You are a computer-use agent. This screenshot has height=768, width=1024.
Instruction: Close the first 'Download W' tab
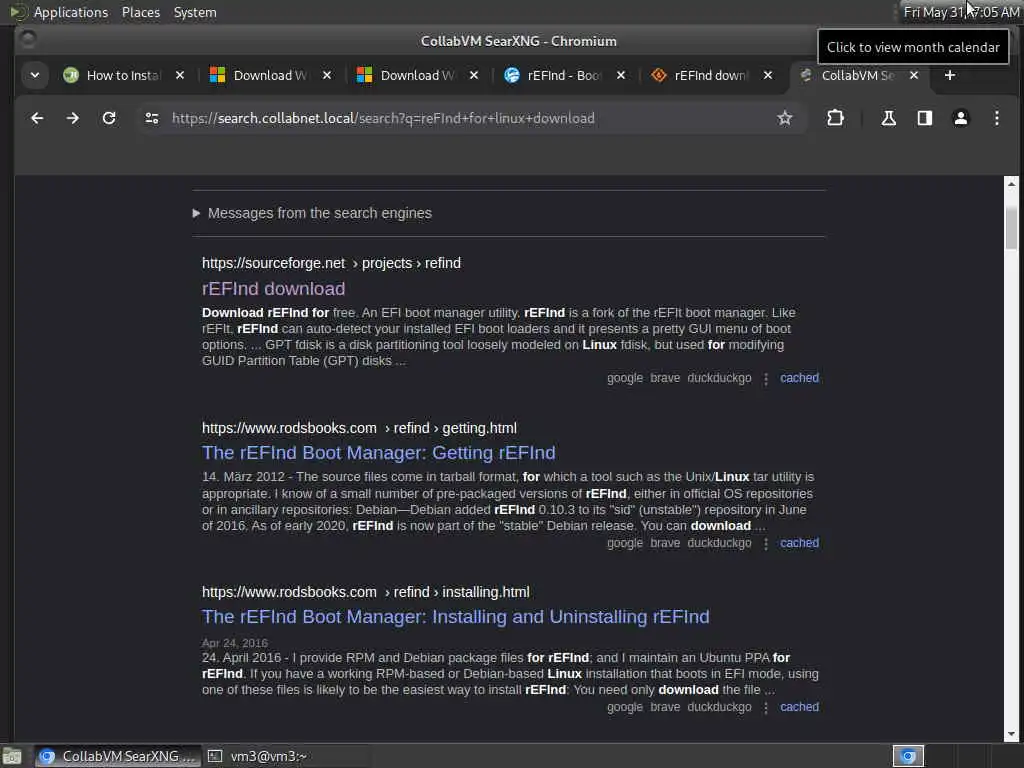tap(327, 76)
